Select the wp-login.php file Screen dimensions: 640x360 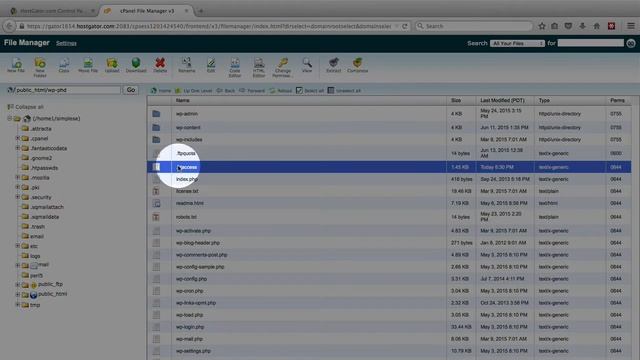point(389,327)
